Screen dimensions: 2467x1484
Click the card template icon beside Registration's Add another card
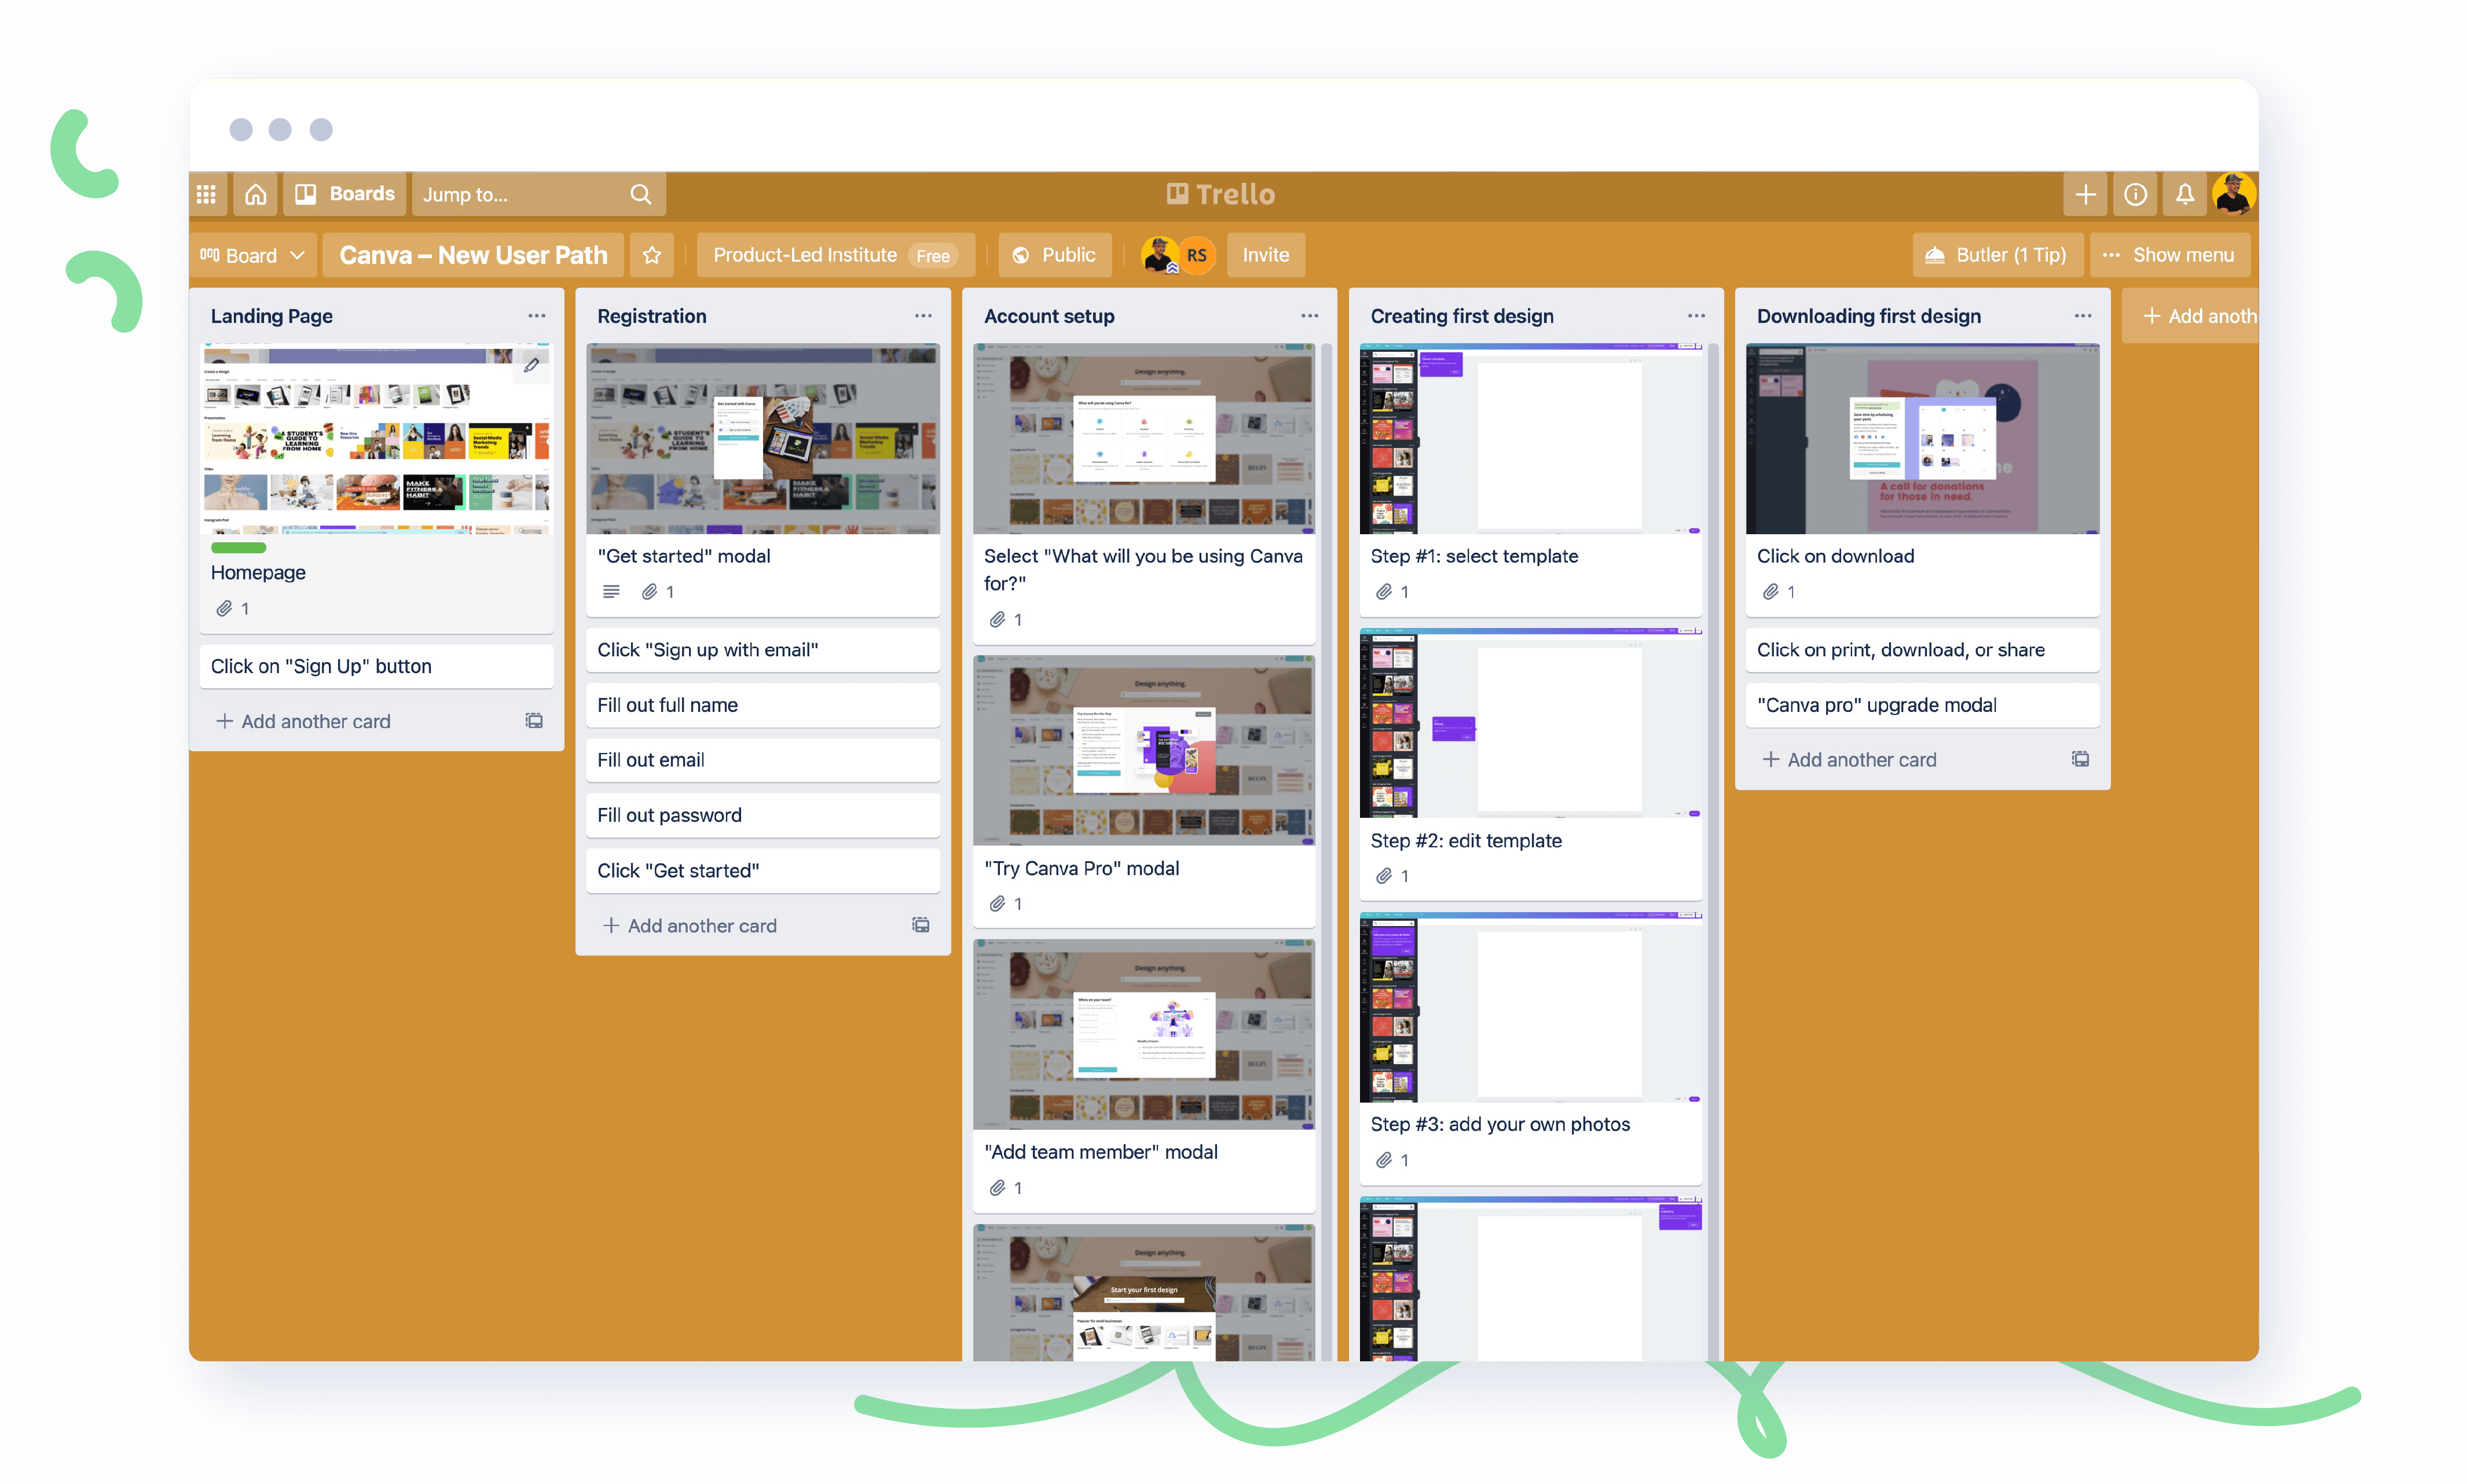(919, 925)
